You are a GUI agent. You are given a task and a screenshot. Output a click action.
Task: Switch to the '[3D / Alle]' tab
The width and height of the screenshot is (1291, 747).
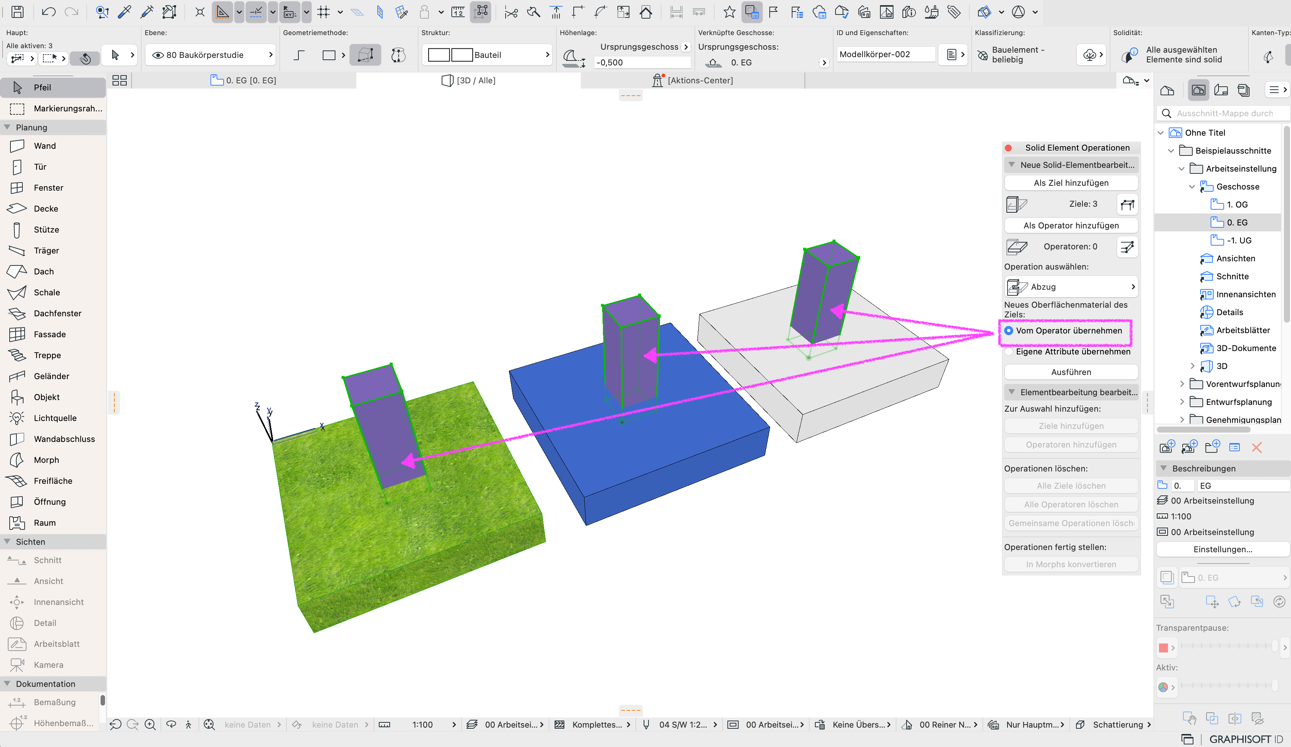click(468, 80)
